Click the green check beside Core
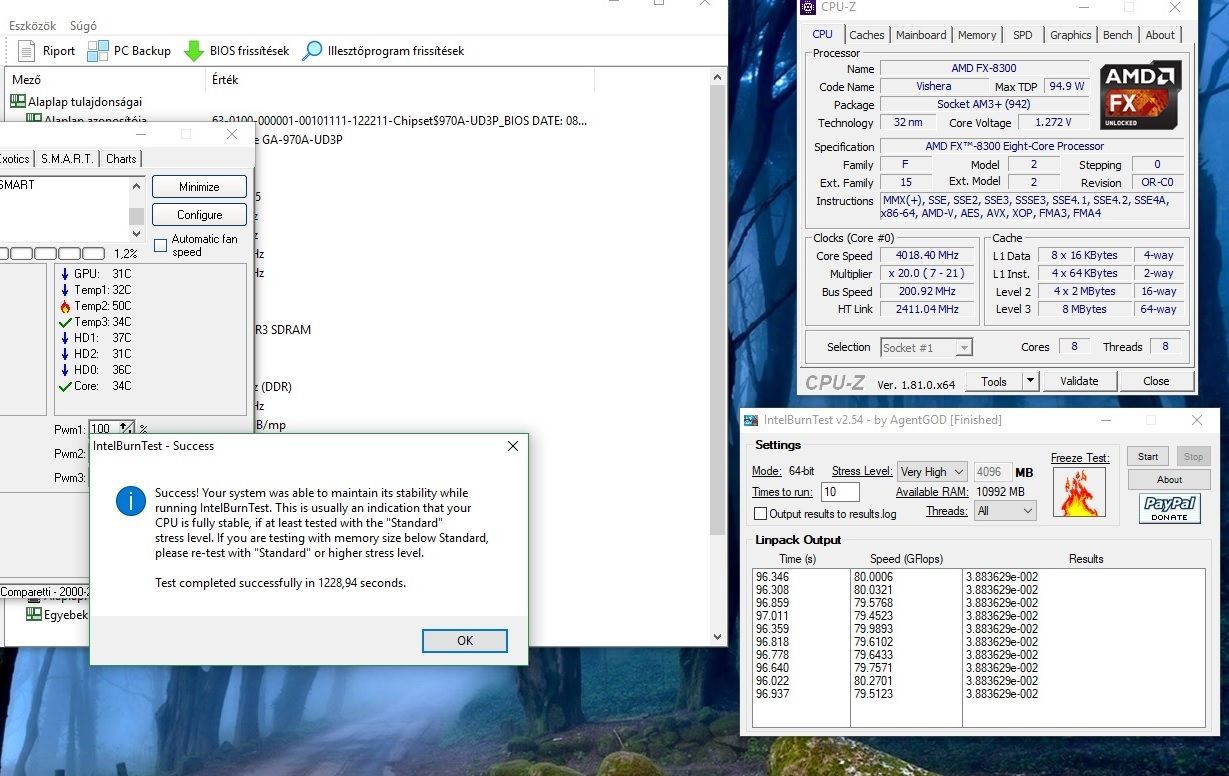Screen dimensions: 1229x776 [x=65, y=386]
